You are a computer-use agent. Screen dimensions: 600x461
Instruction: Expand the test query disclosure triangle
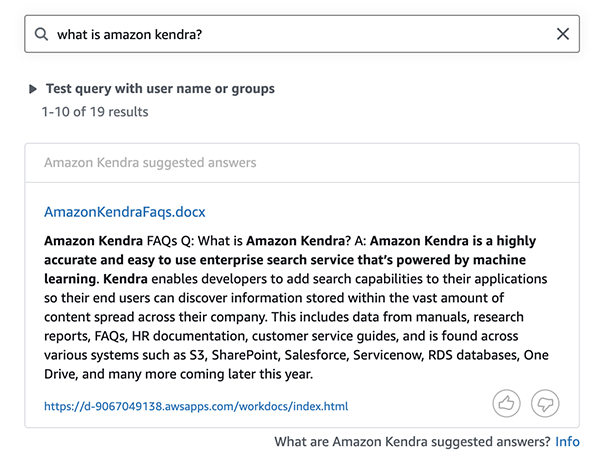34,89
